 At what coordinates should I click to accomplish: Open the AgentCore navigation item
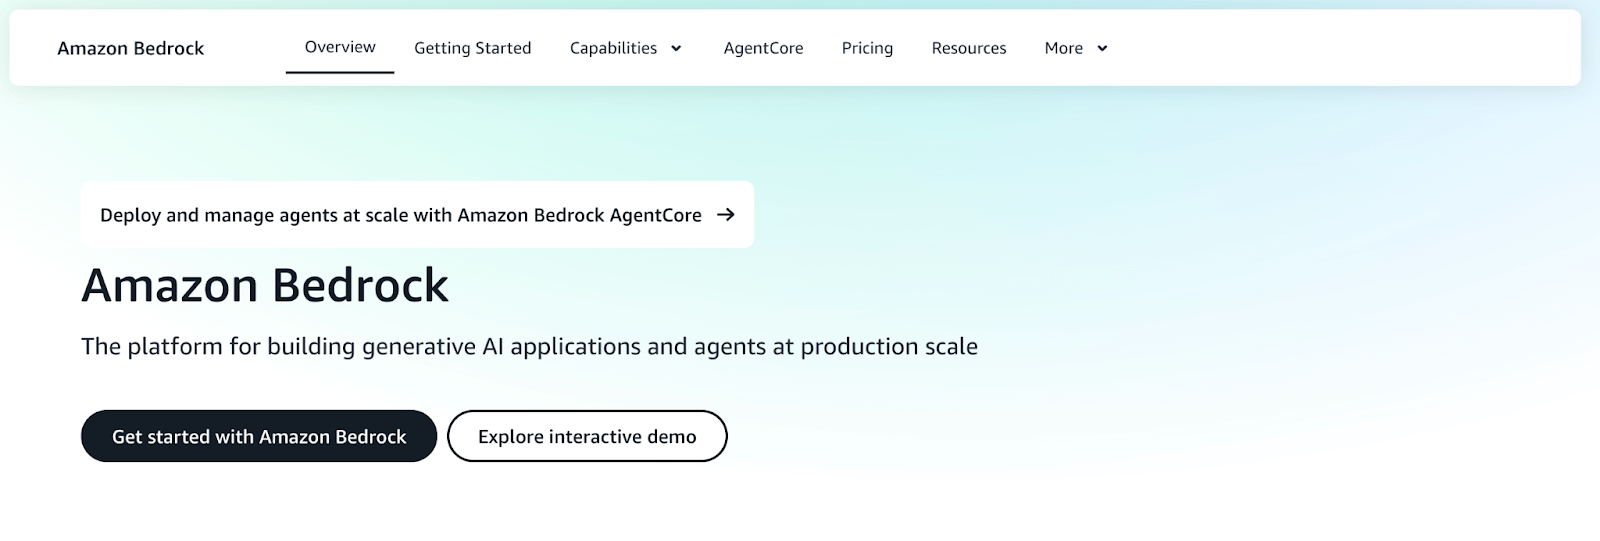pos(763,48)
